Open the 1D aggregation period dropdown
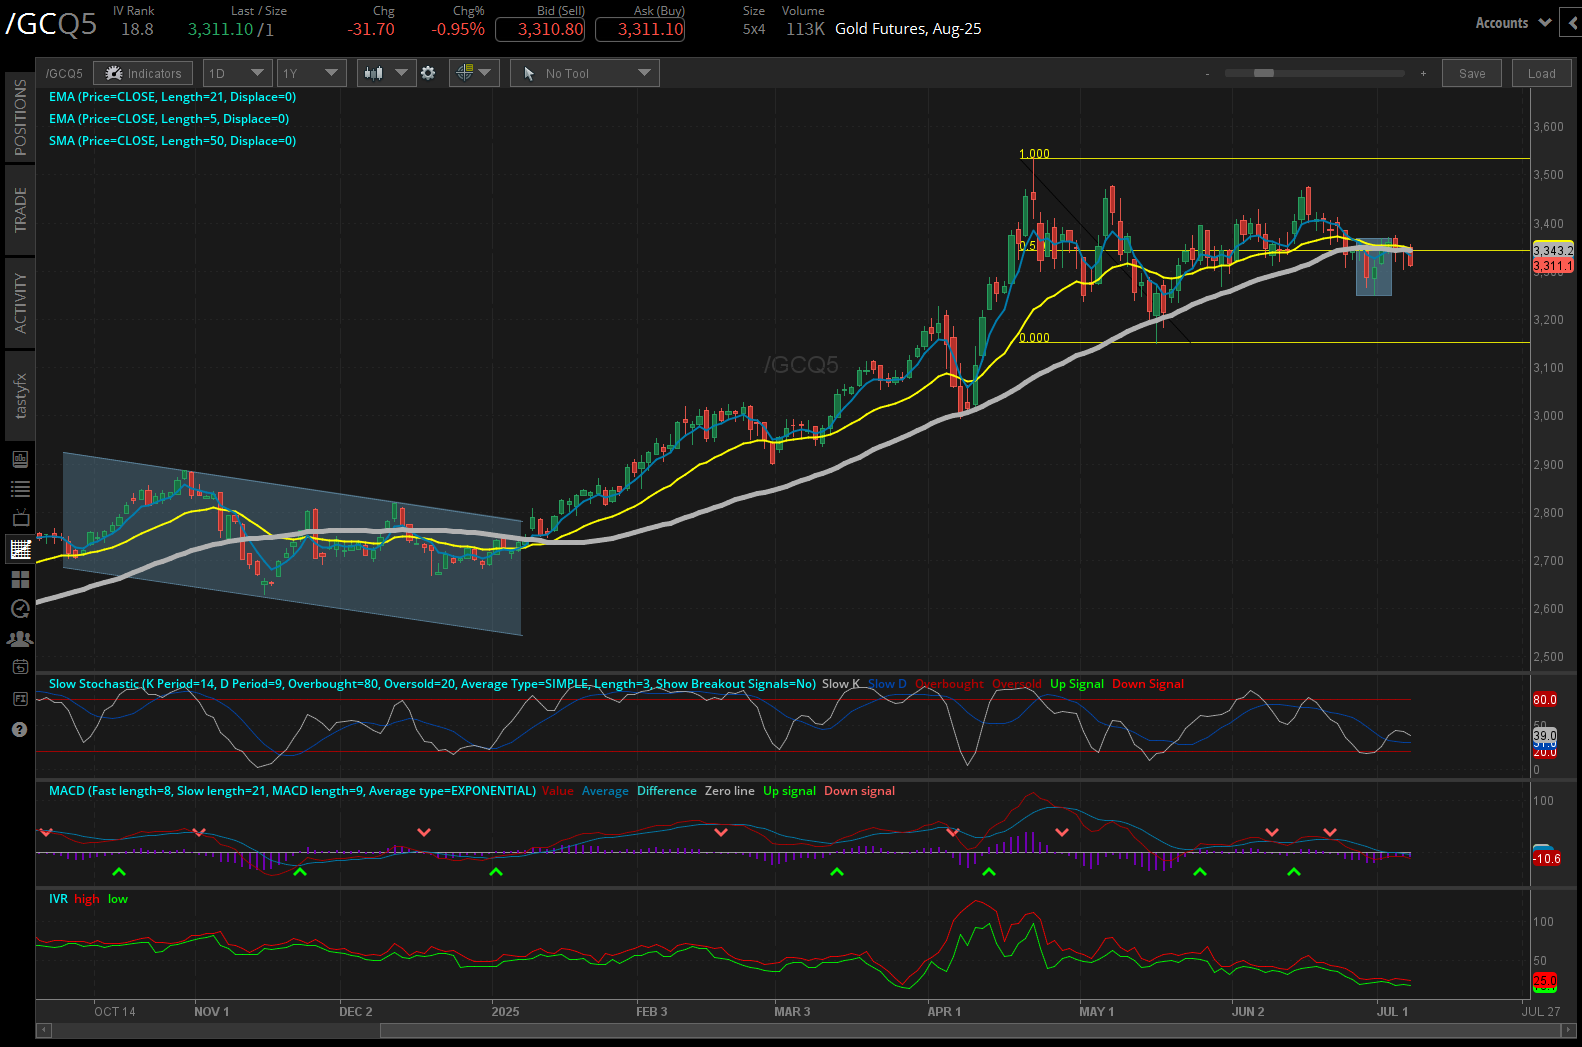The height and width of the screenshot is (1047, 1582). (x=237, y=73)
